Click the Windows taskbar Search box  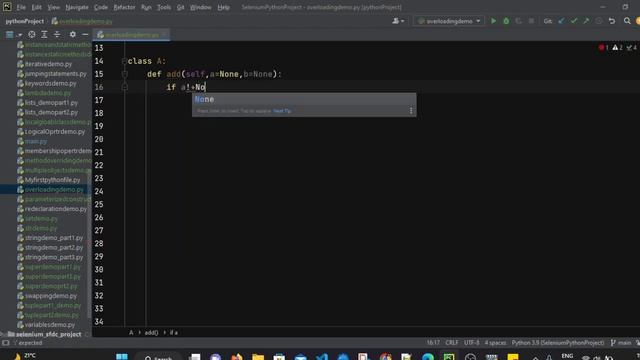[x=158, y=357]
